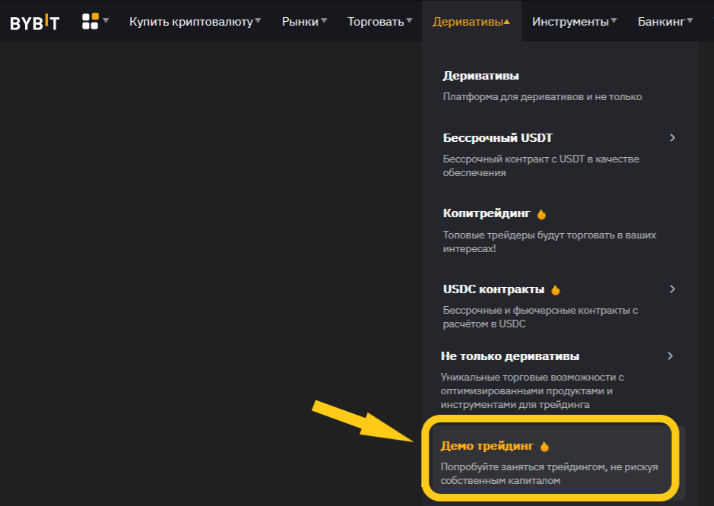Click 'Бессрочный контракт с USDT' description
This screenshot has width=714, height=506.
541,166
